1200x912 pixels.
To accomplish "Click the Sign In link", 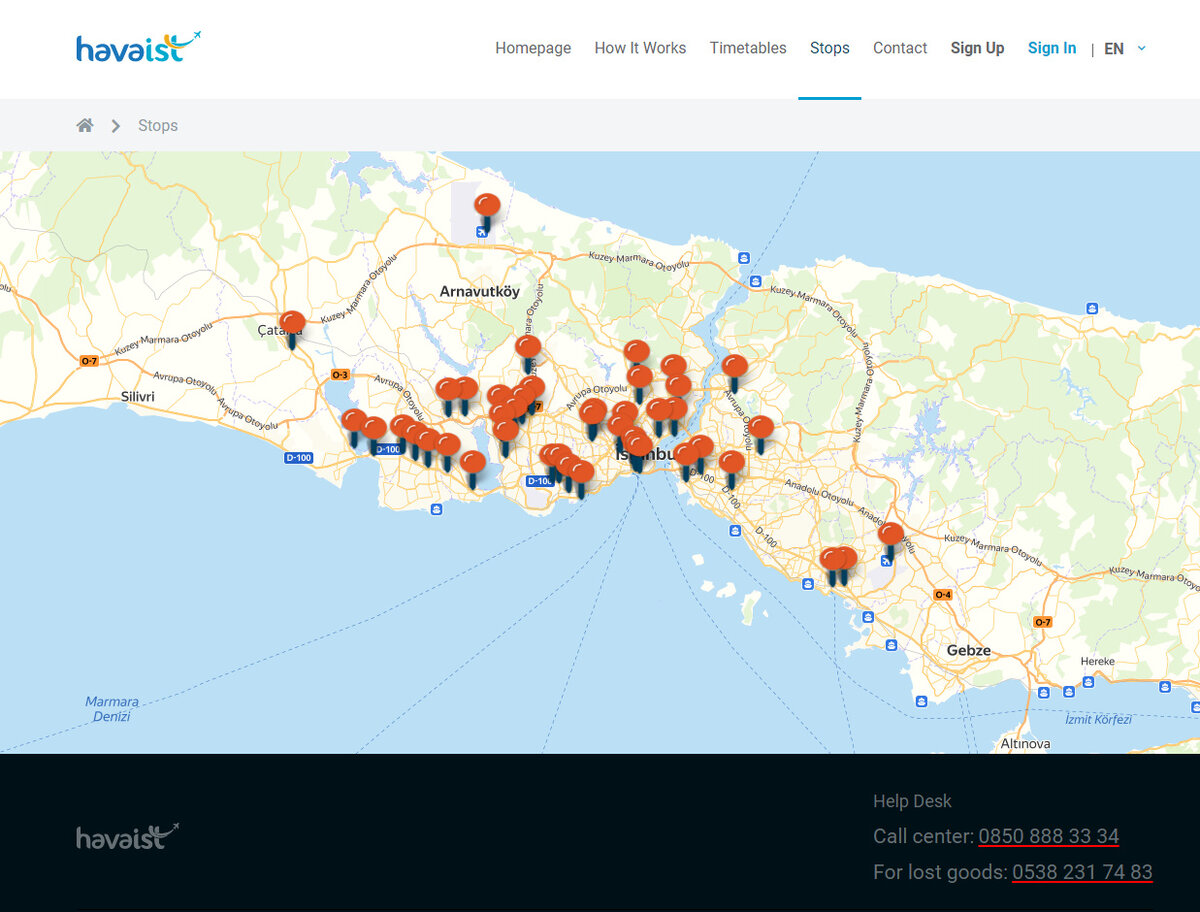I will [x=1052, y=48].
